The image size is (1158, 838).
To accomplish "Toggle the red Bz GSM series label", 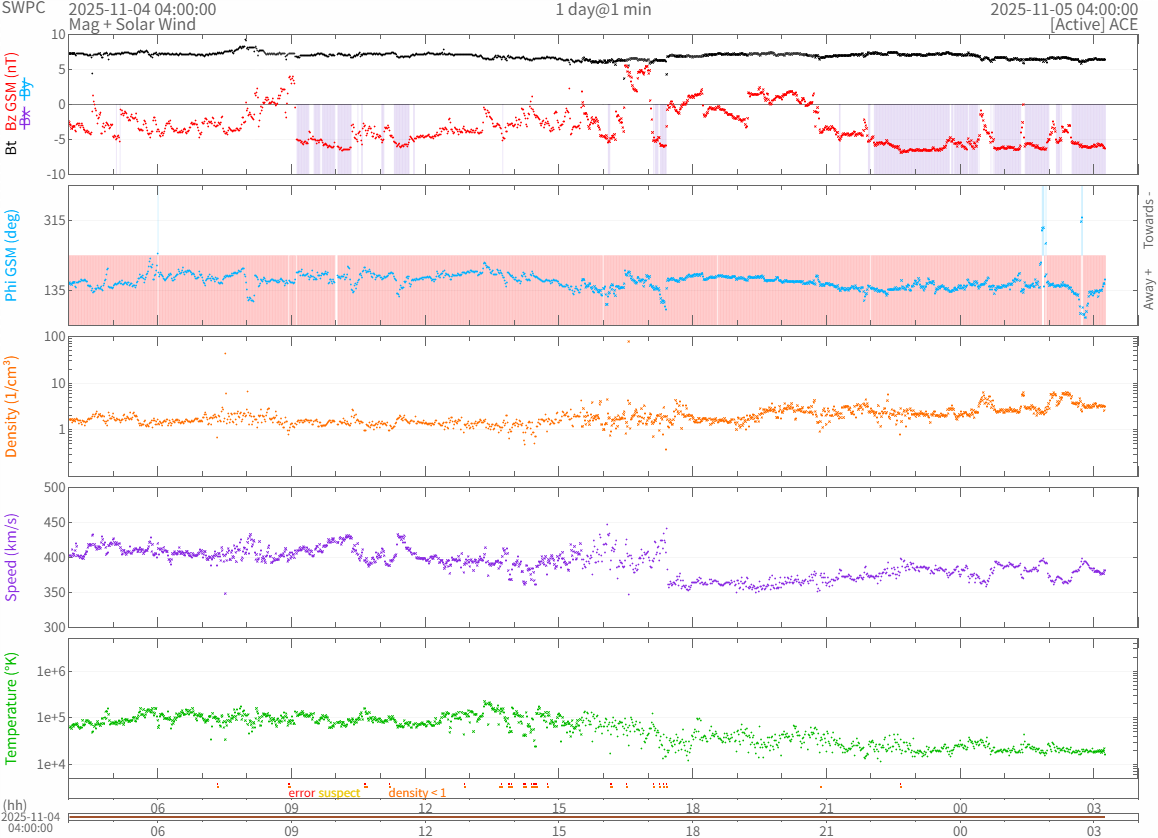I will [12, 93].
